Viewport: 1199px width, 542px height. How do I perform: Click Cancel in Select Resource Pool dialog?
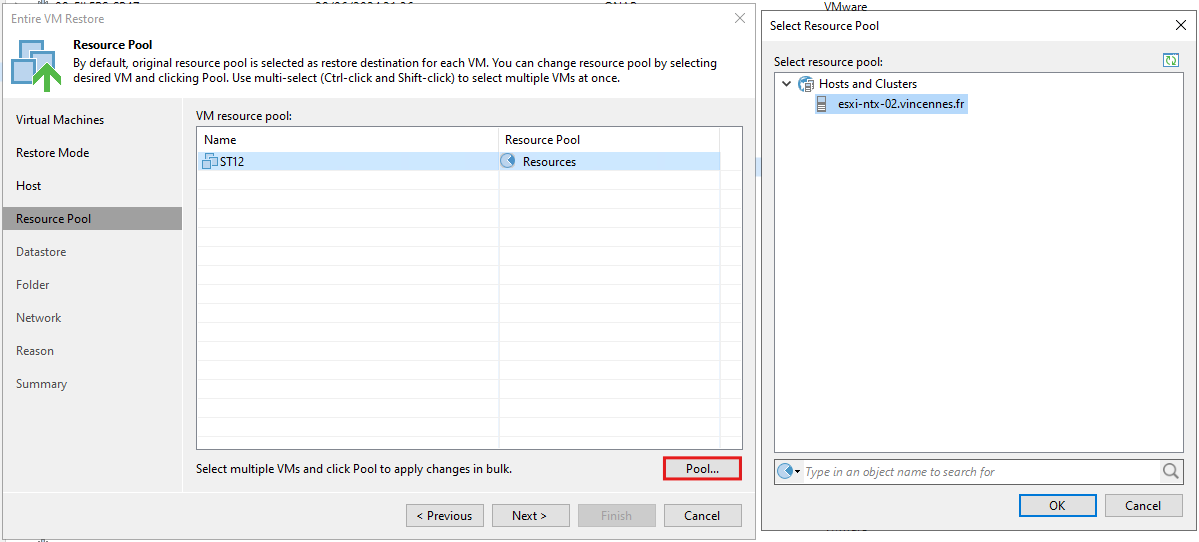point(1144,505)
